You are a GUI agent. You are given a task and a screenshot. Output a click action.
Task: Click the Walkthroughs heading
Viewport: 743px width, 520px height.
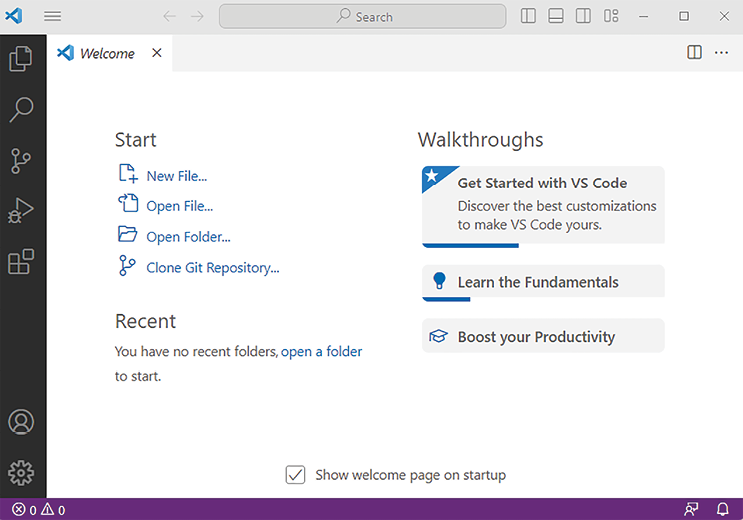coord(480,140)
